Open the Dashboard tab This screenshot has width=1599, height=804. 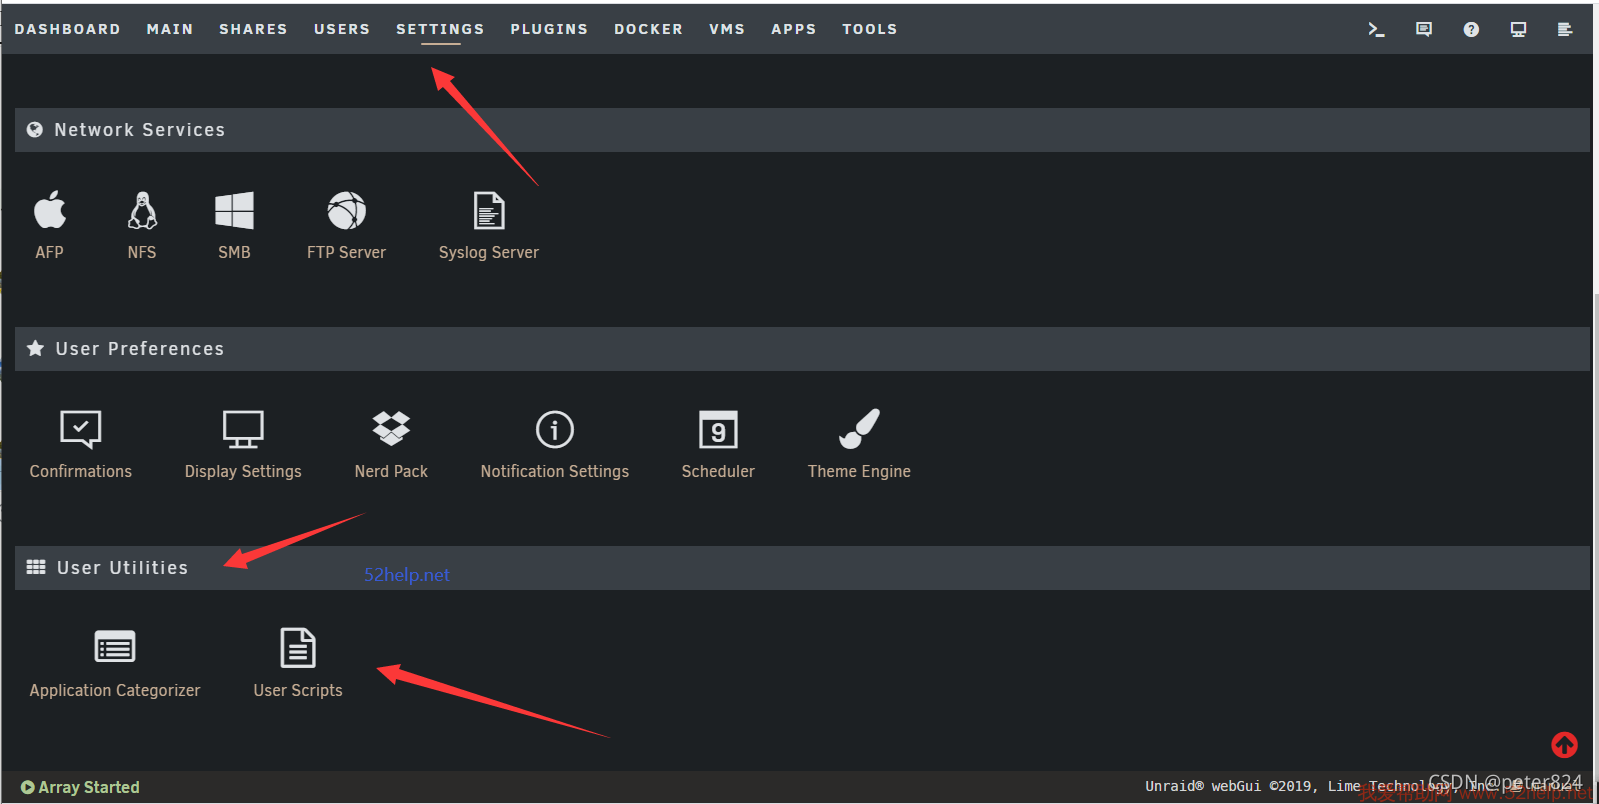(x=67, y=29)
